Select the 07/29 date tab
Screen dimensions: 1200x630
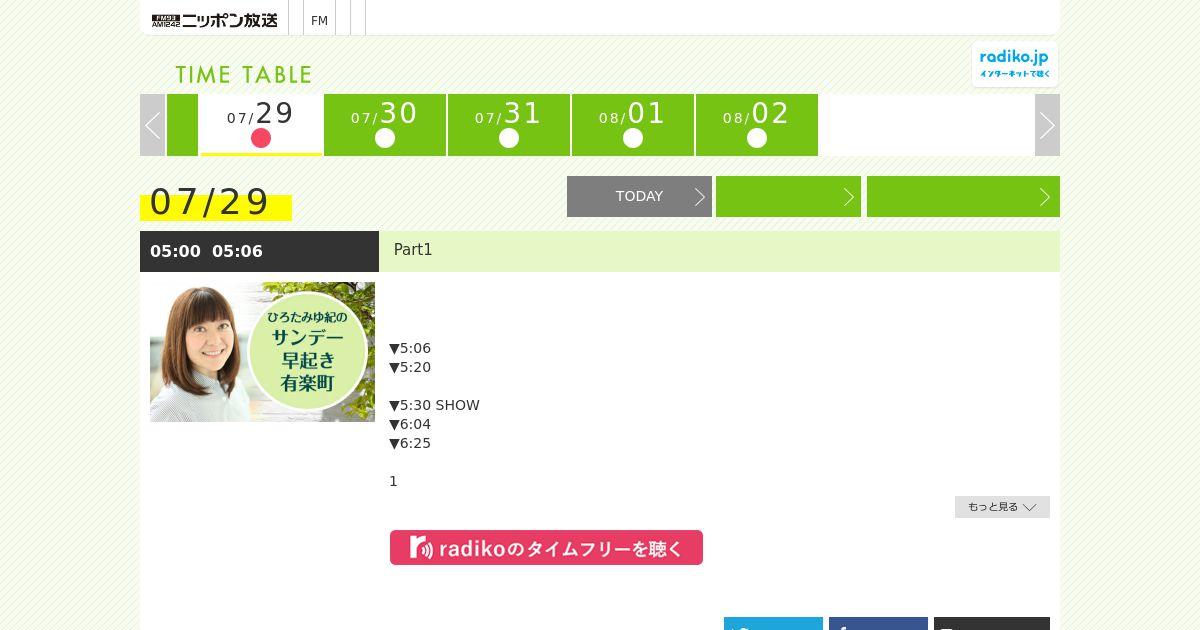tap(261, 125)
